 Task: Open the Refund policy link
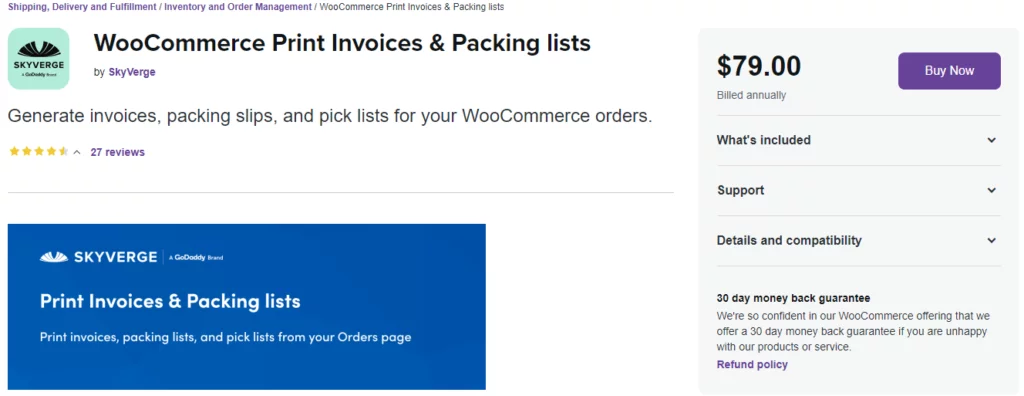752,365
